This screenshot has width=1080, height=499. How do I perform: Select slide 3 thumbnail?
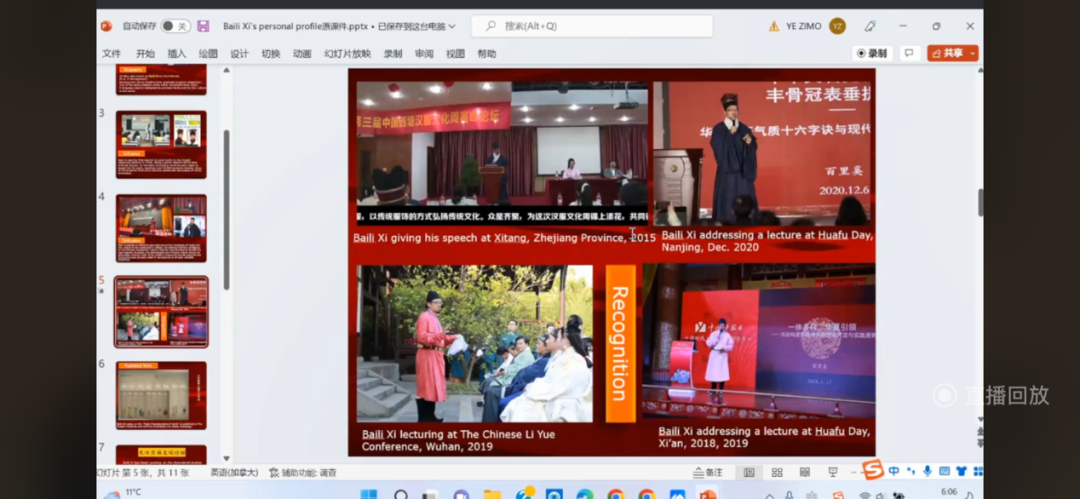pyautogui.click(x=161, y=144)
